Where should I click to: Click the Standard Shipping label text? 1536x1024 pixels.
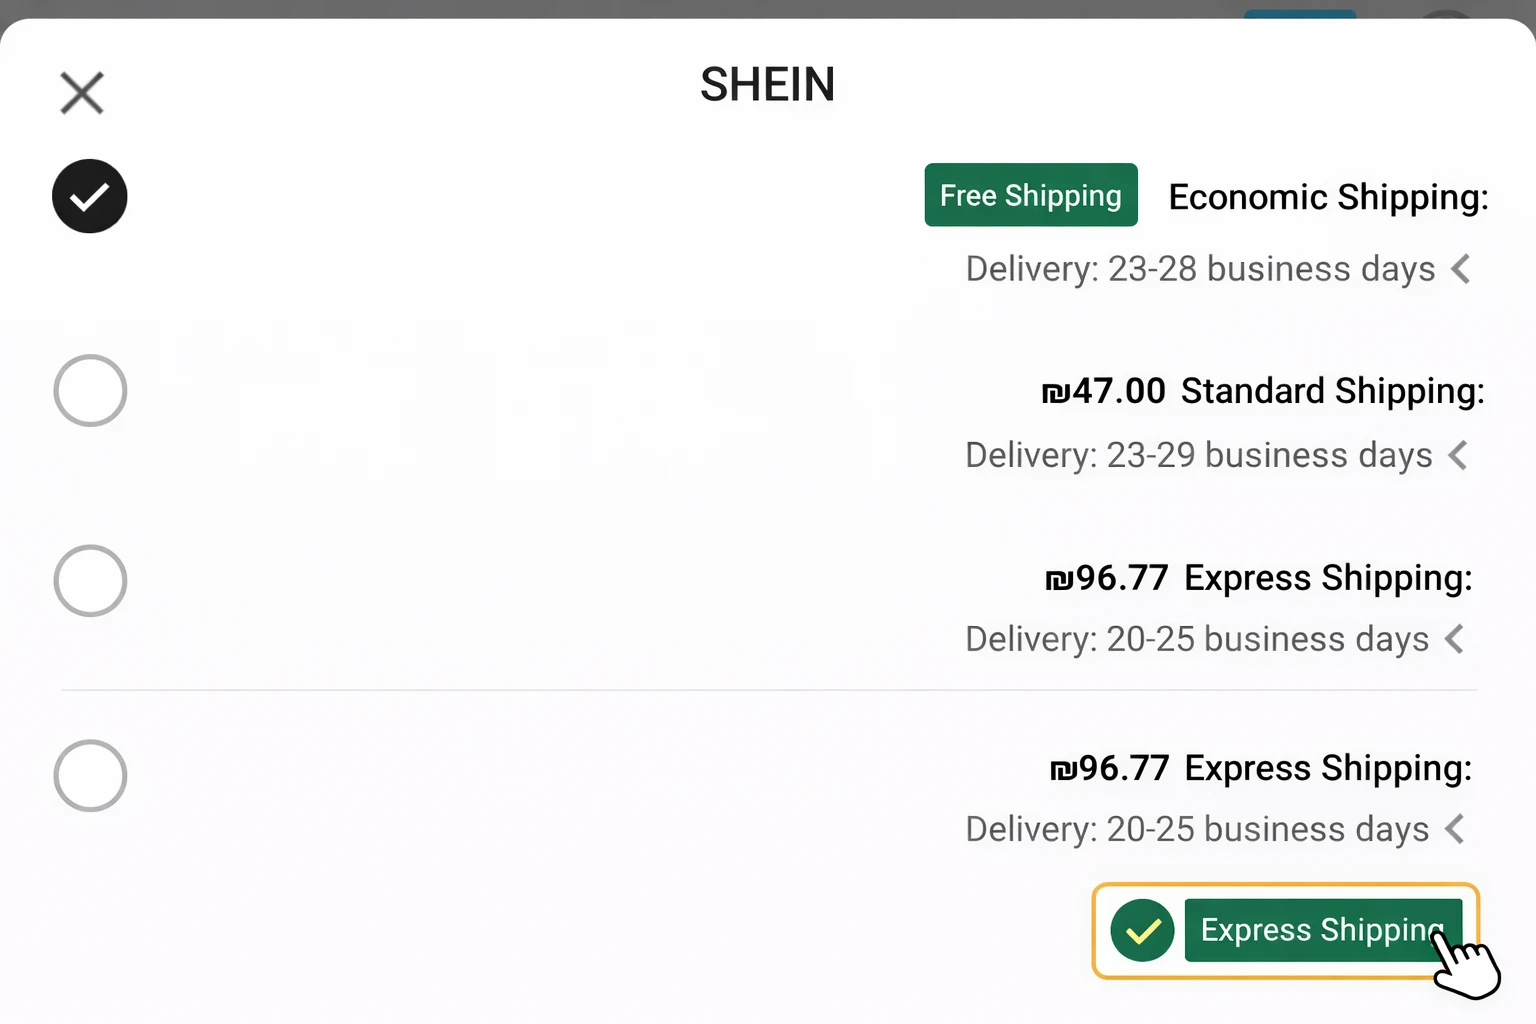point(1332,390)
